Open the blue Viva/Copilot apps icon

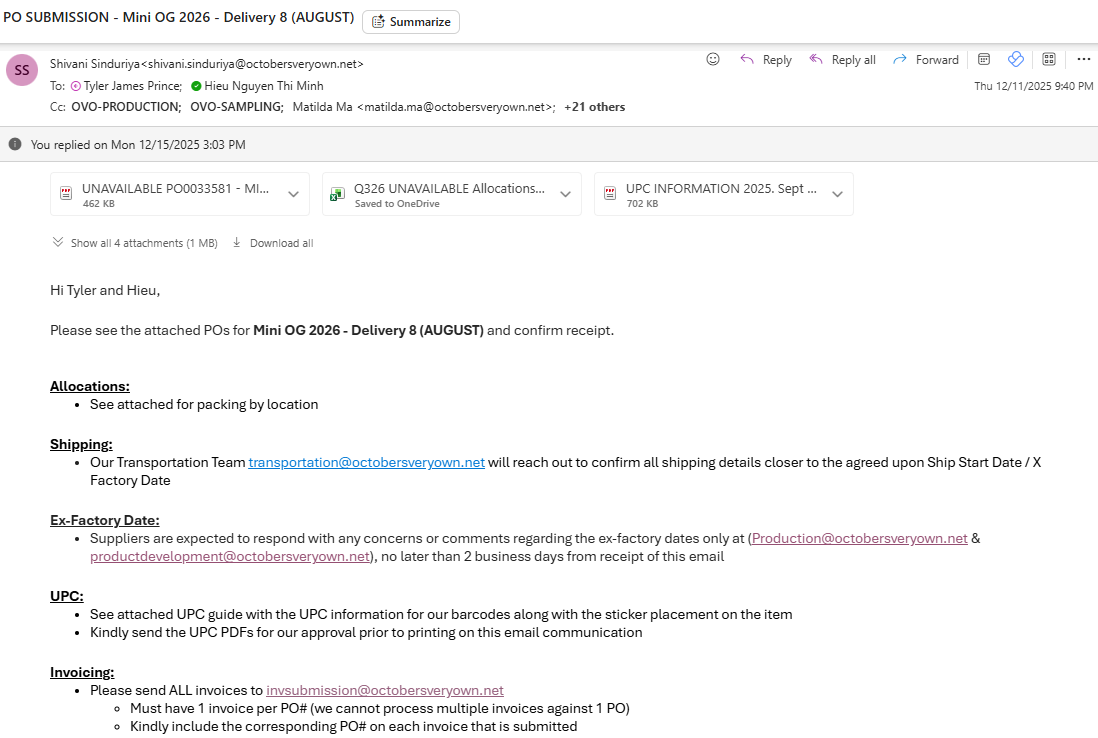tap(1016, 60)
